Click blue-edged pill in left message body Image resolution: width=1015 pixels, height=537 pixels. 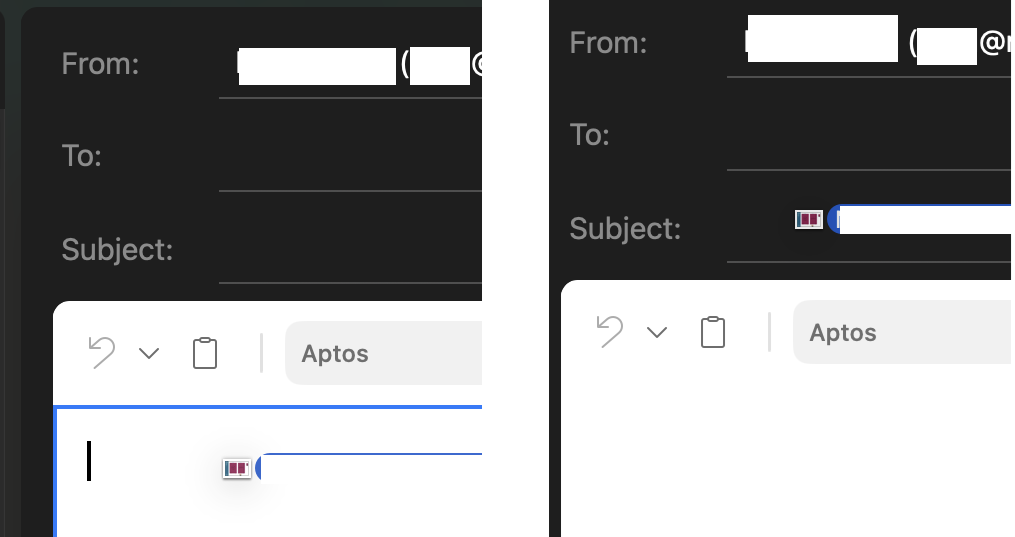point(370,468)
